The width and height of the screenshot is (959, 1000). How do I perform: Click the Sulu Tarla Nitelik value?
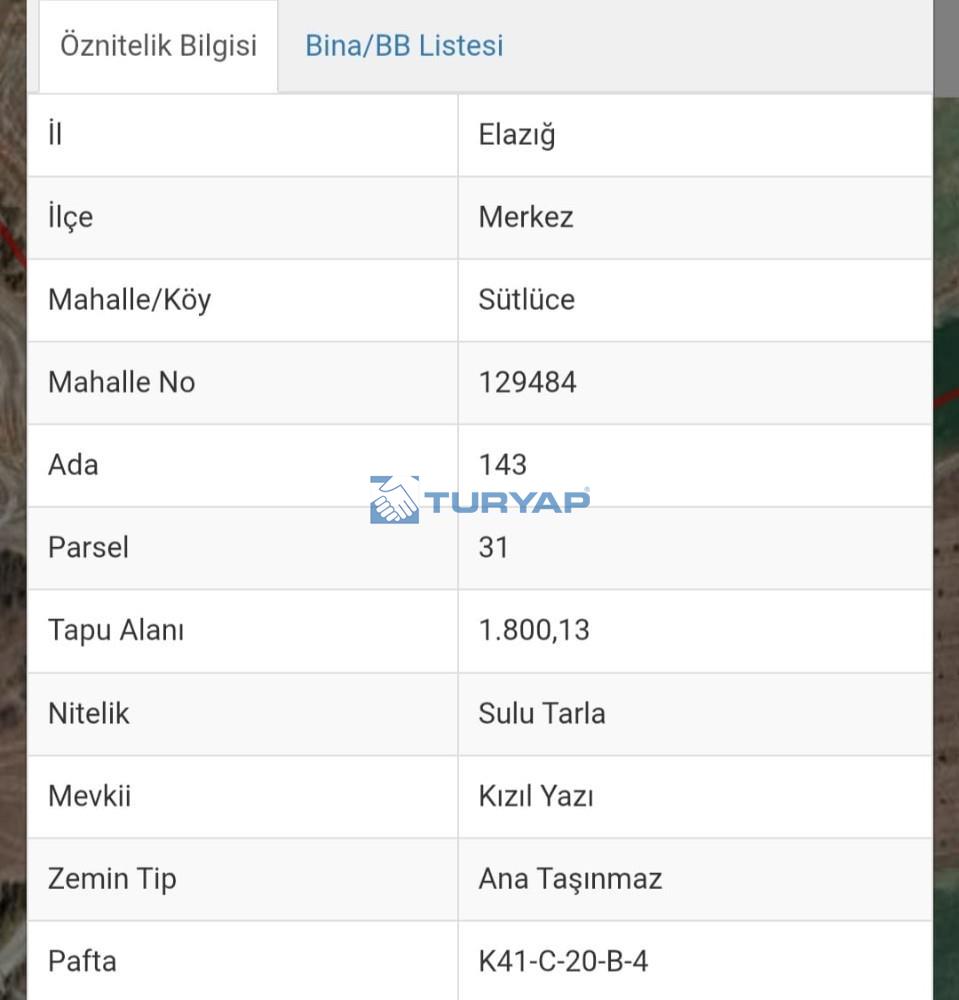(x=542, y=713)
